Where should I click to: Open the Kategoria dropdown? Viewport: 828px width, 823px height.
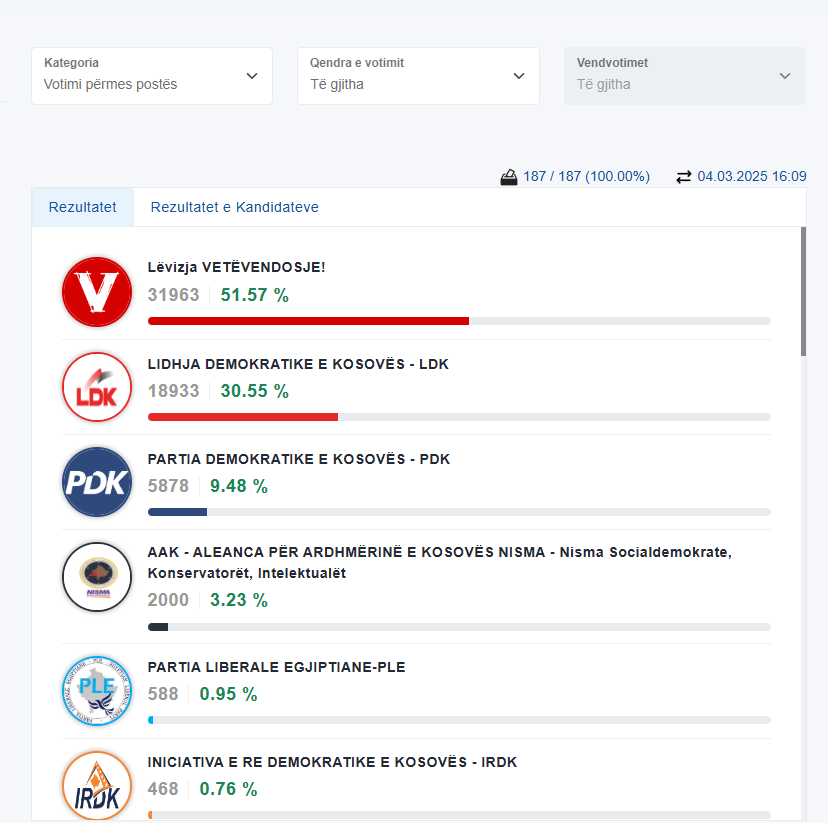pos(152,76)
